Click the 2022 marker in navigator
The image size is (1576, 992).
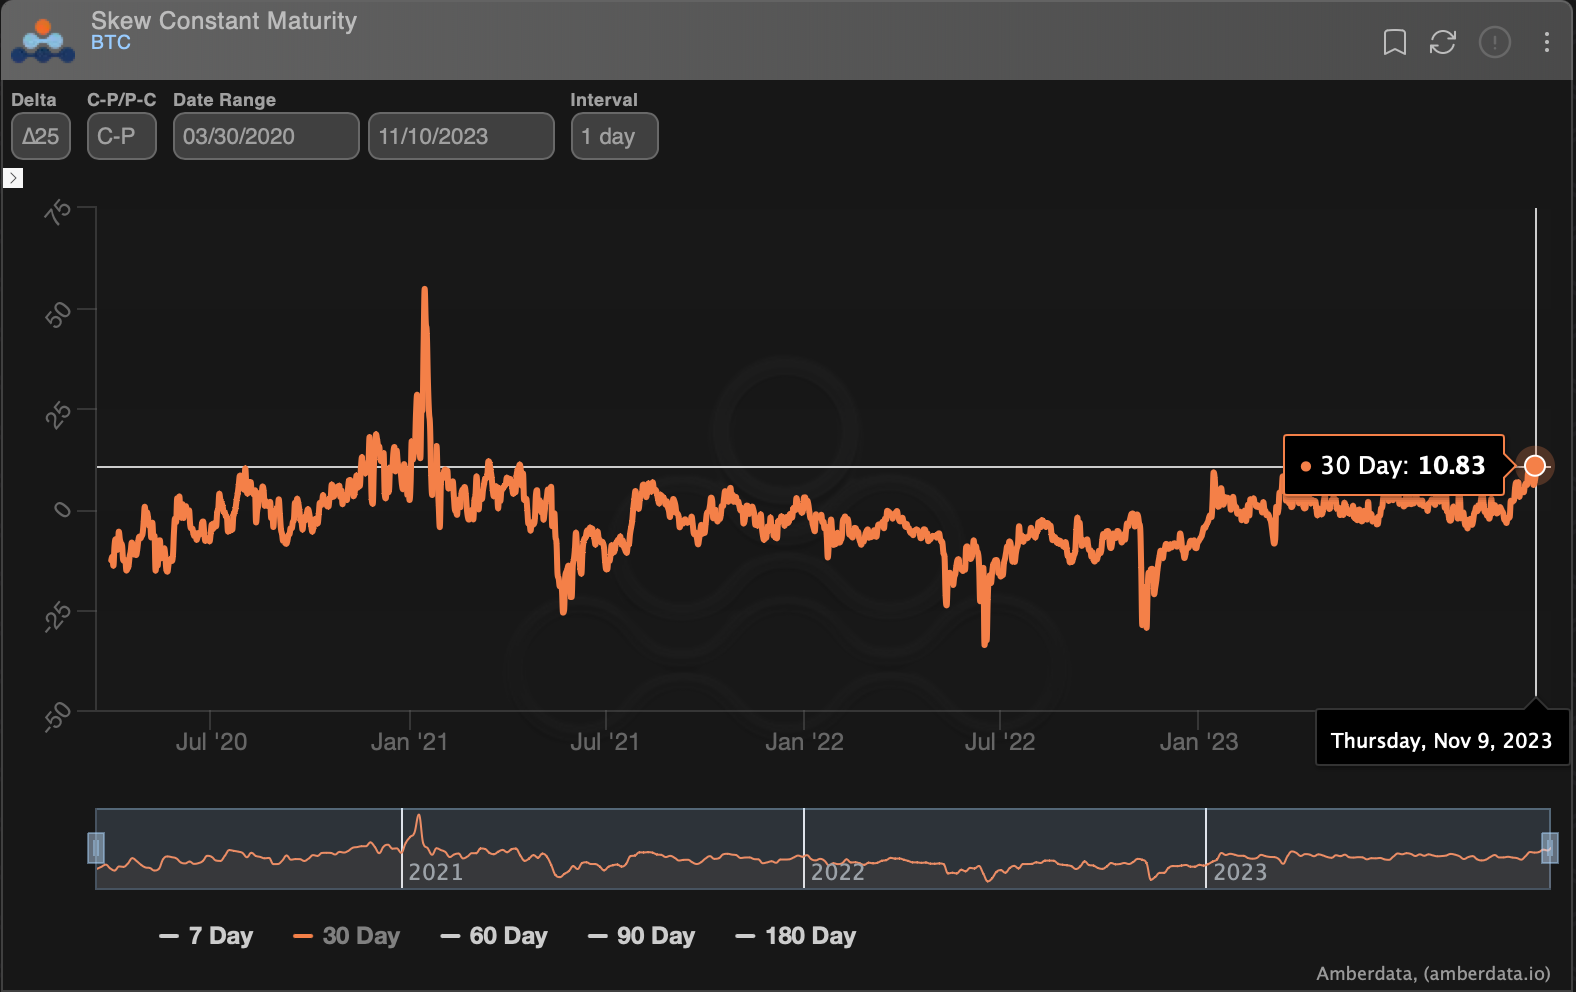(x=838, y=872)
